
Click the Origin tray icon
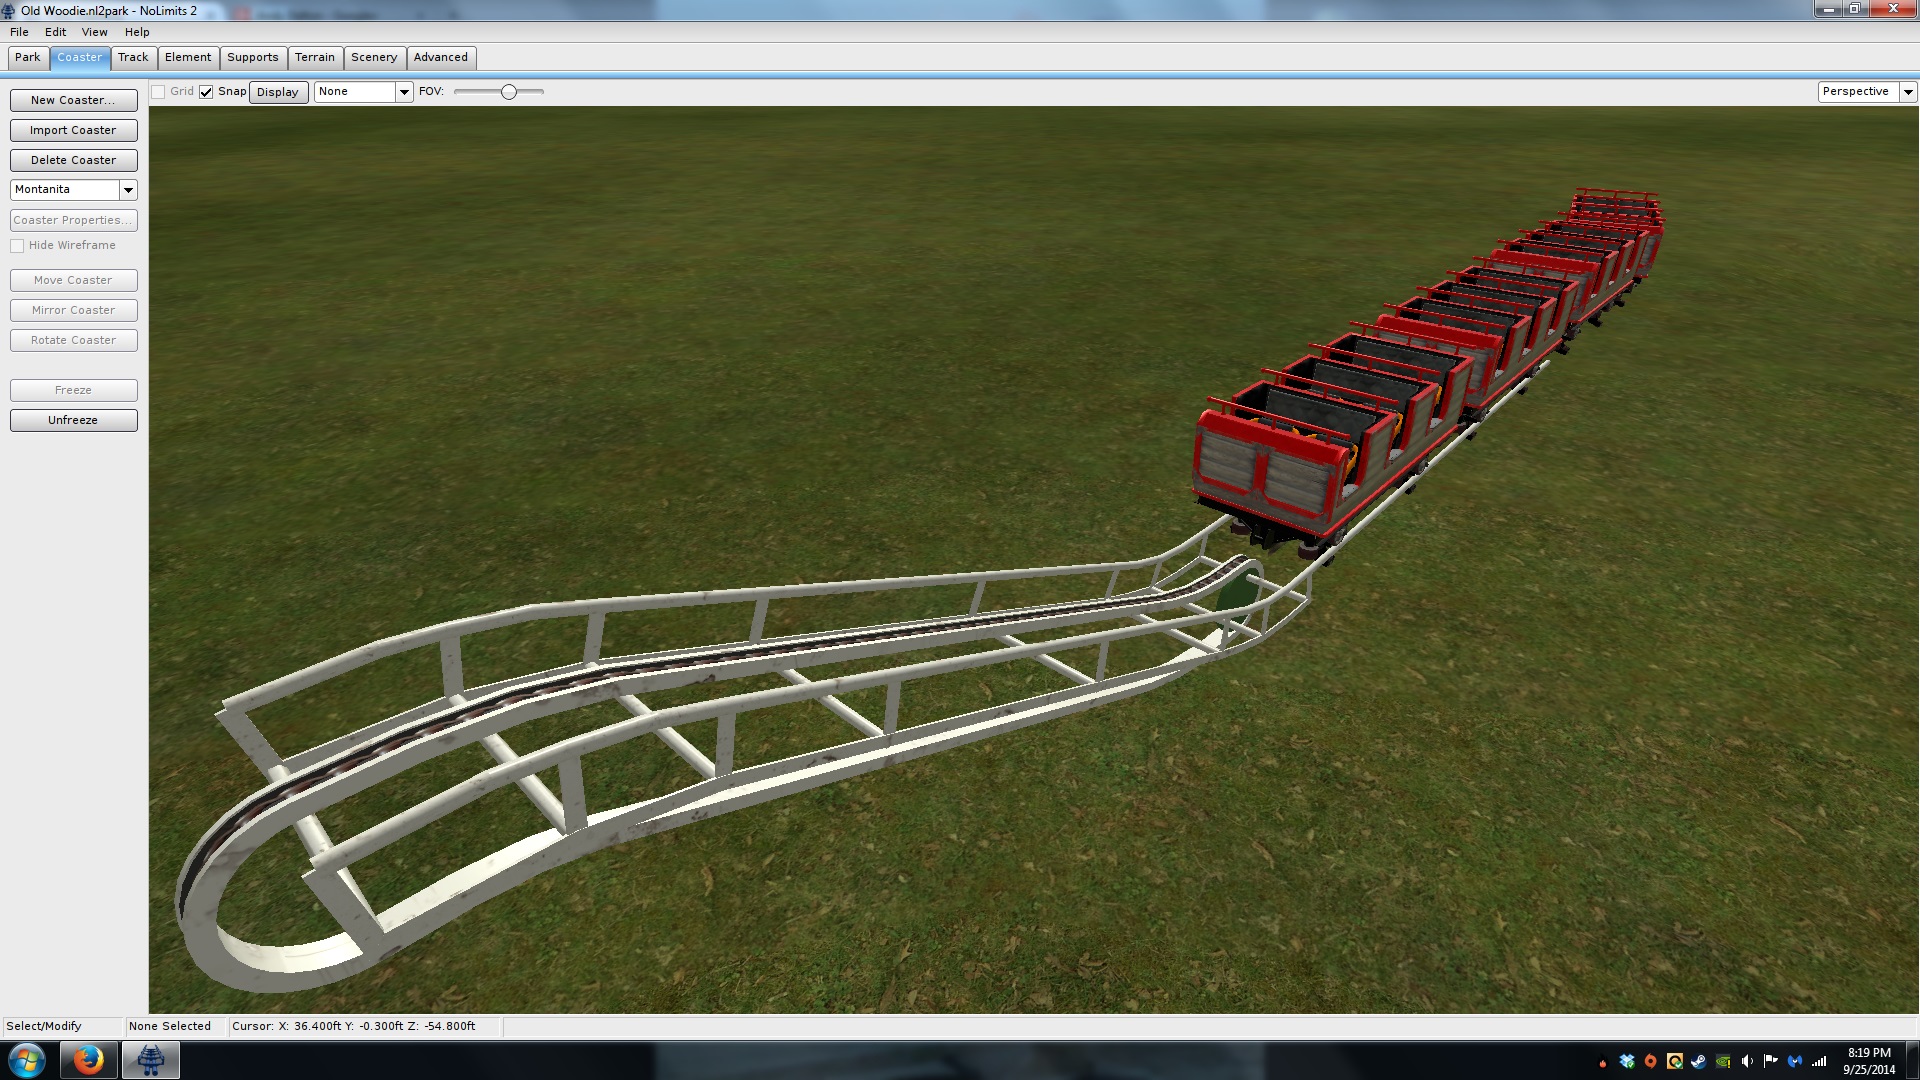tap(1651, 1061)
